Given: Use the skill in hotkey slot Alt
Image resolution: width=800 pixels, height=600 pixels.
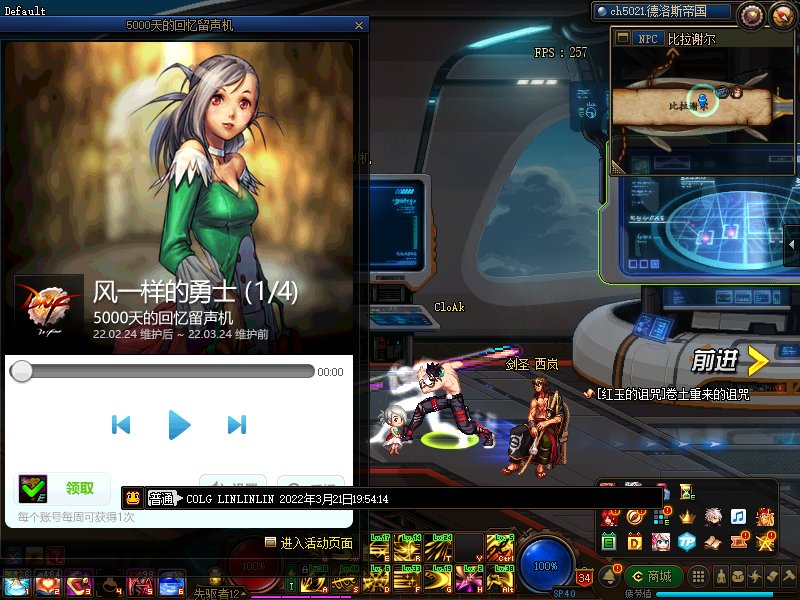Looking at the screenshot, I should pyautogui.click(x=499, y=579).
